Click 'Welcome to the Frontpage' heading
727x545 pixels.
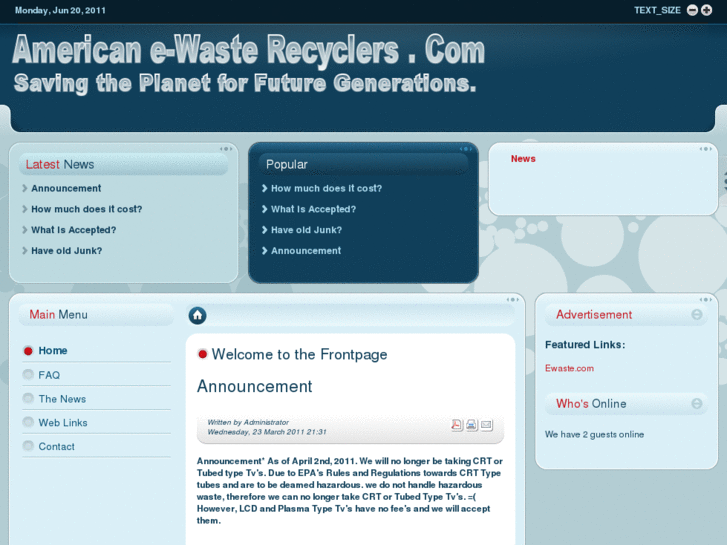pos(299,354)
